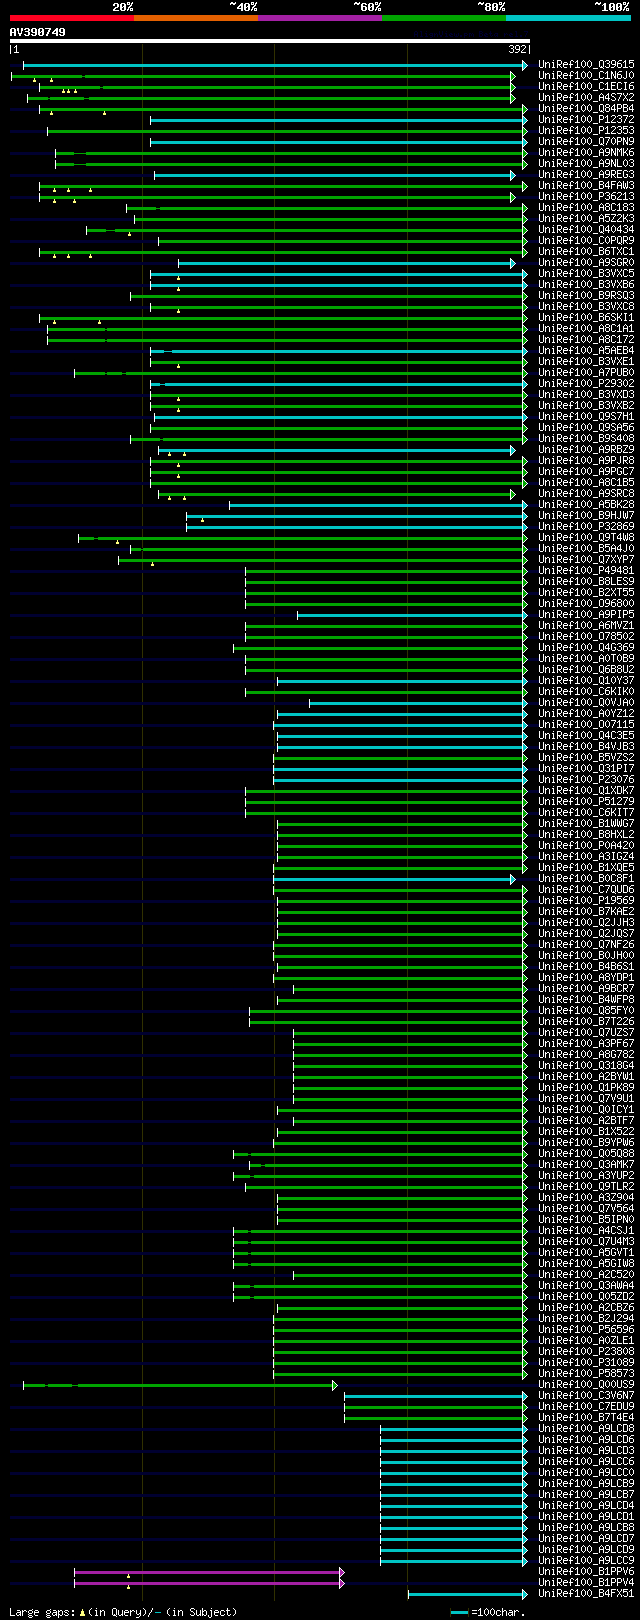
Task: Open hit UniRef100_B7T4E4
Action: tap(586, 1417)
